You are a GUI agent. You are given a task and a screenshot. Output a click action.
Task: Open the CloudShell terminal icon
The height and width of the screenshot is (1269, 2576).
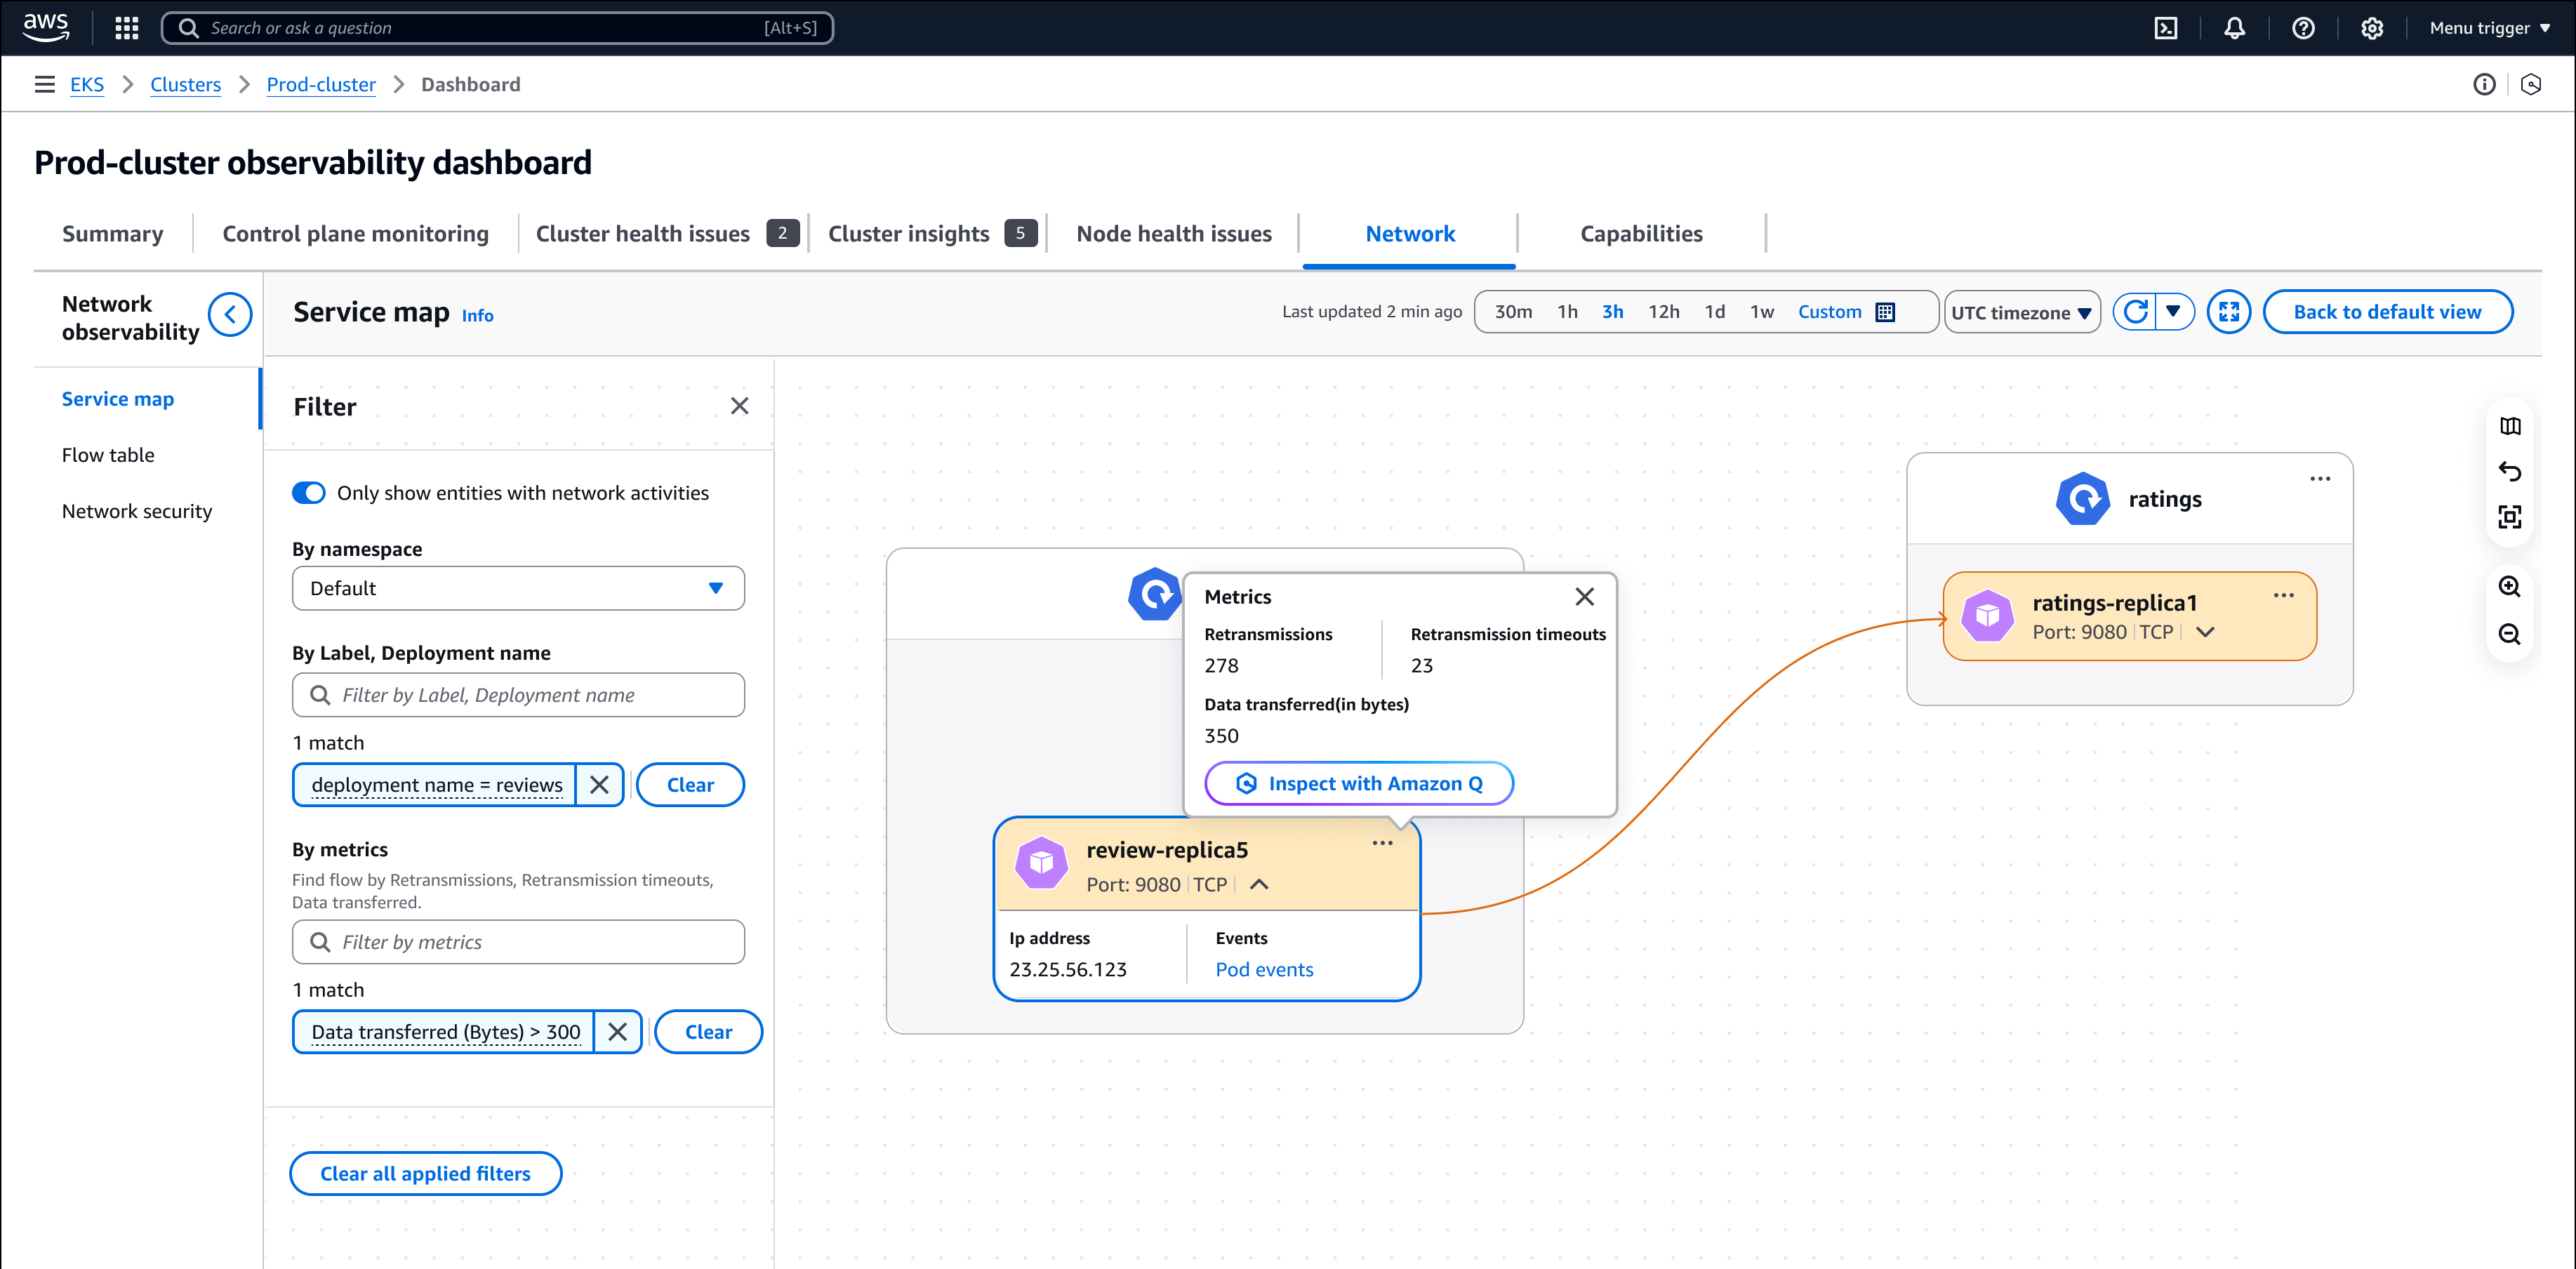[2166, 28]
